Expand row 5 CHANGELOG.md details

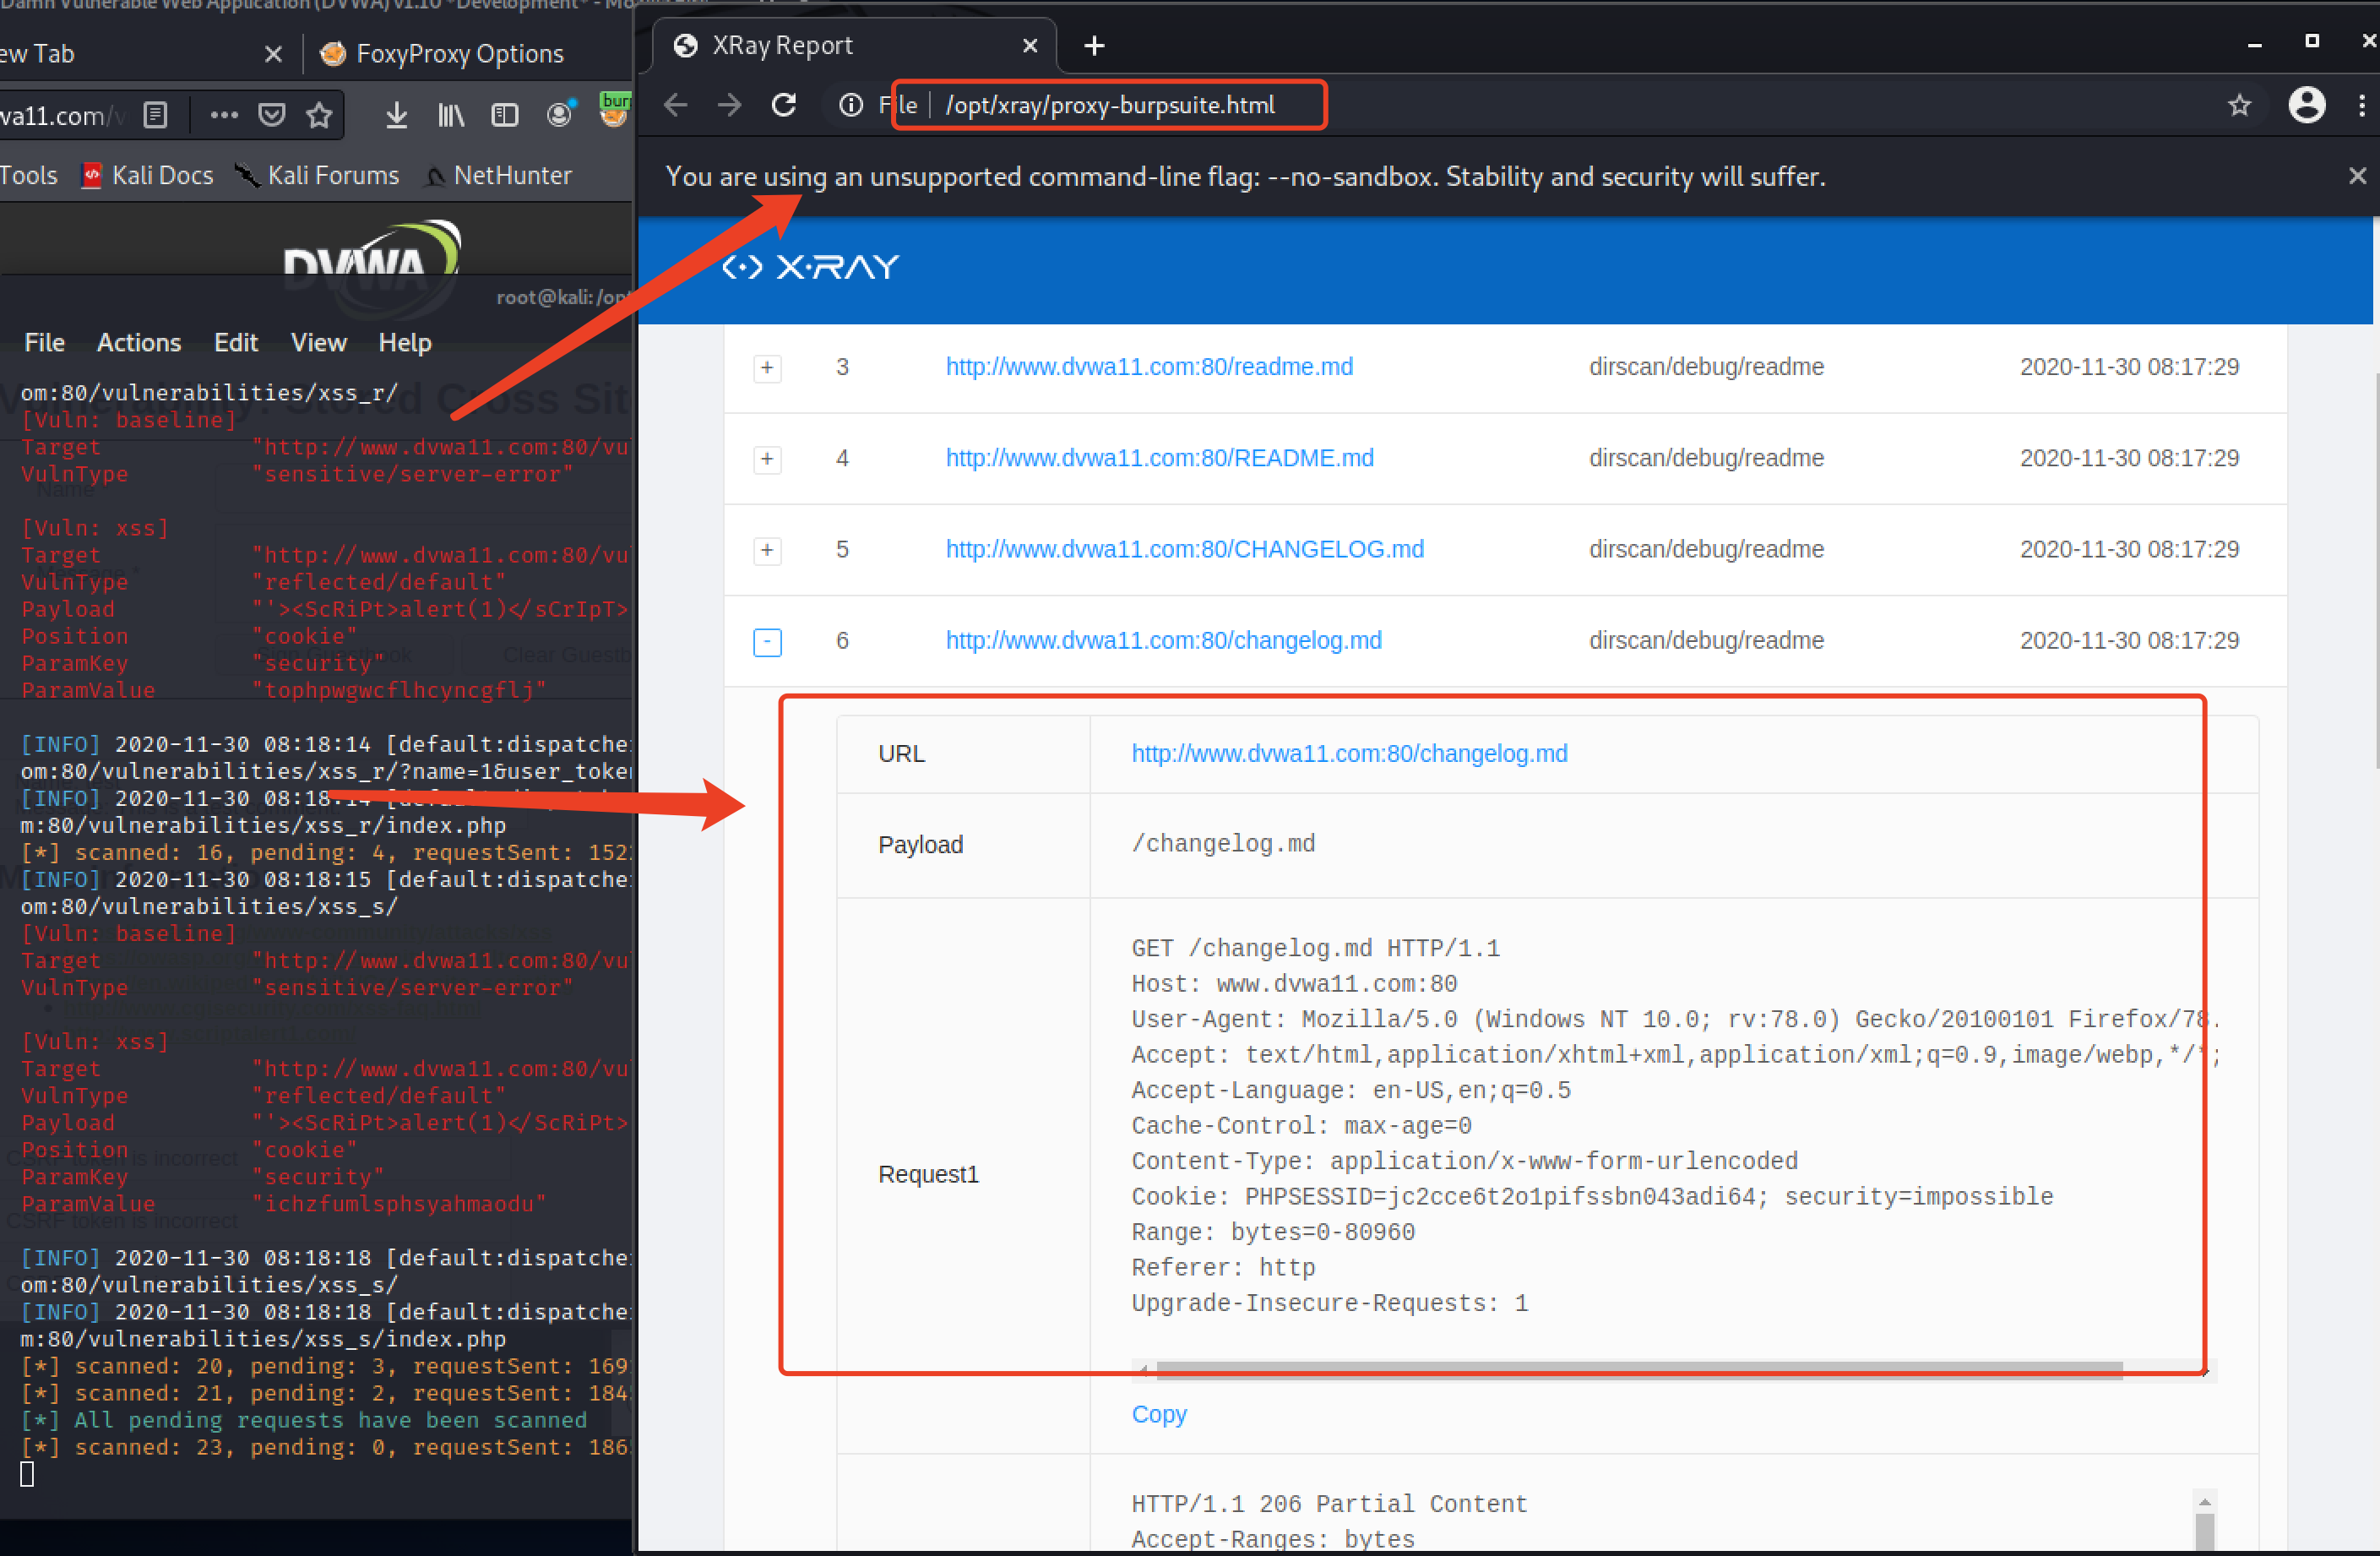(767, 550)
